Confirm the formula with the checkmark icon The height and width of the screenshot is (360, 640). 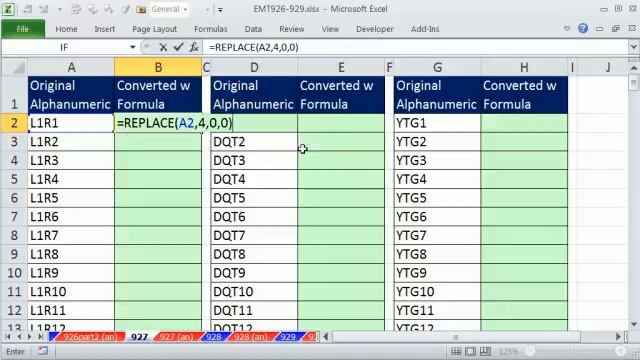(x=178, y=47)
